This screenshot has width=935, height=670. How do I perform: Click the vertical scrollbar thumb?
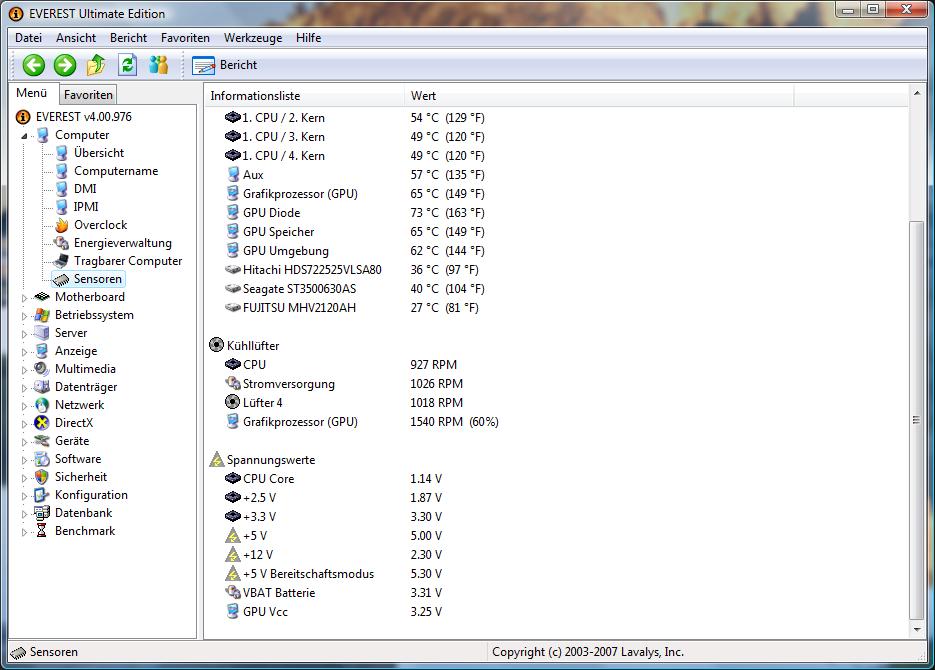pyautogui.click(x=917, y=420)
